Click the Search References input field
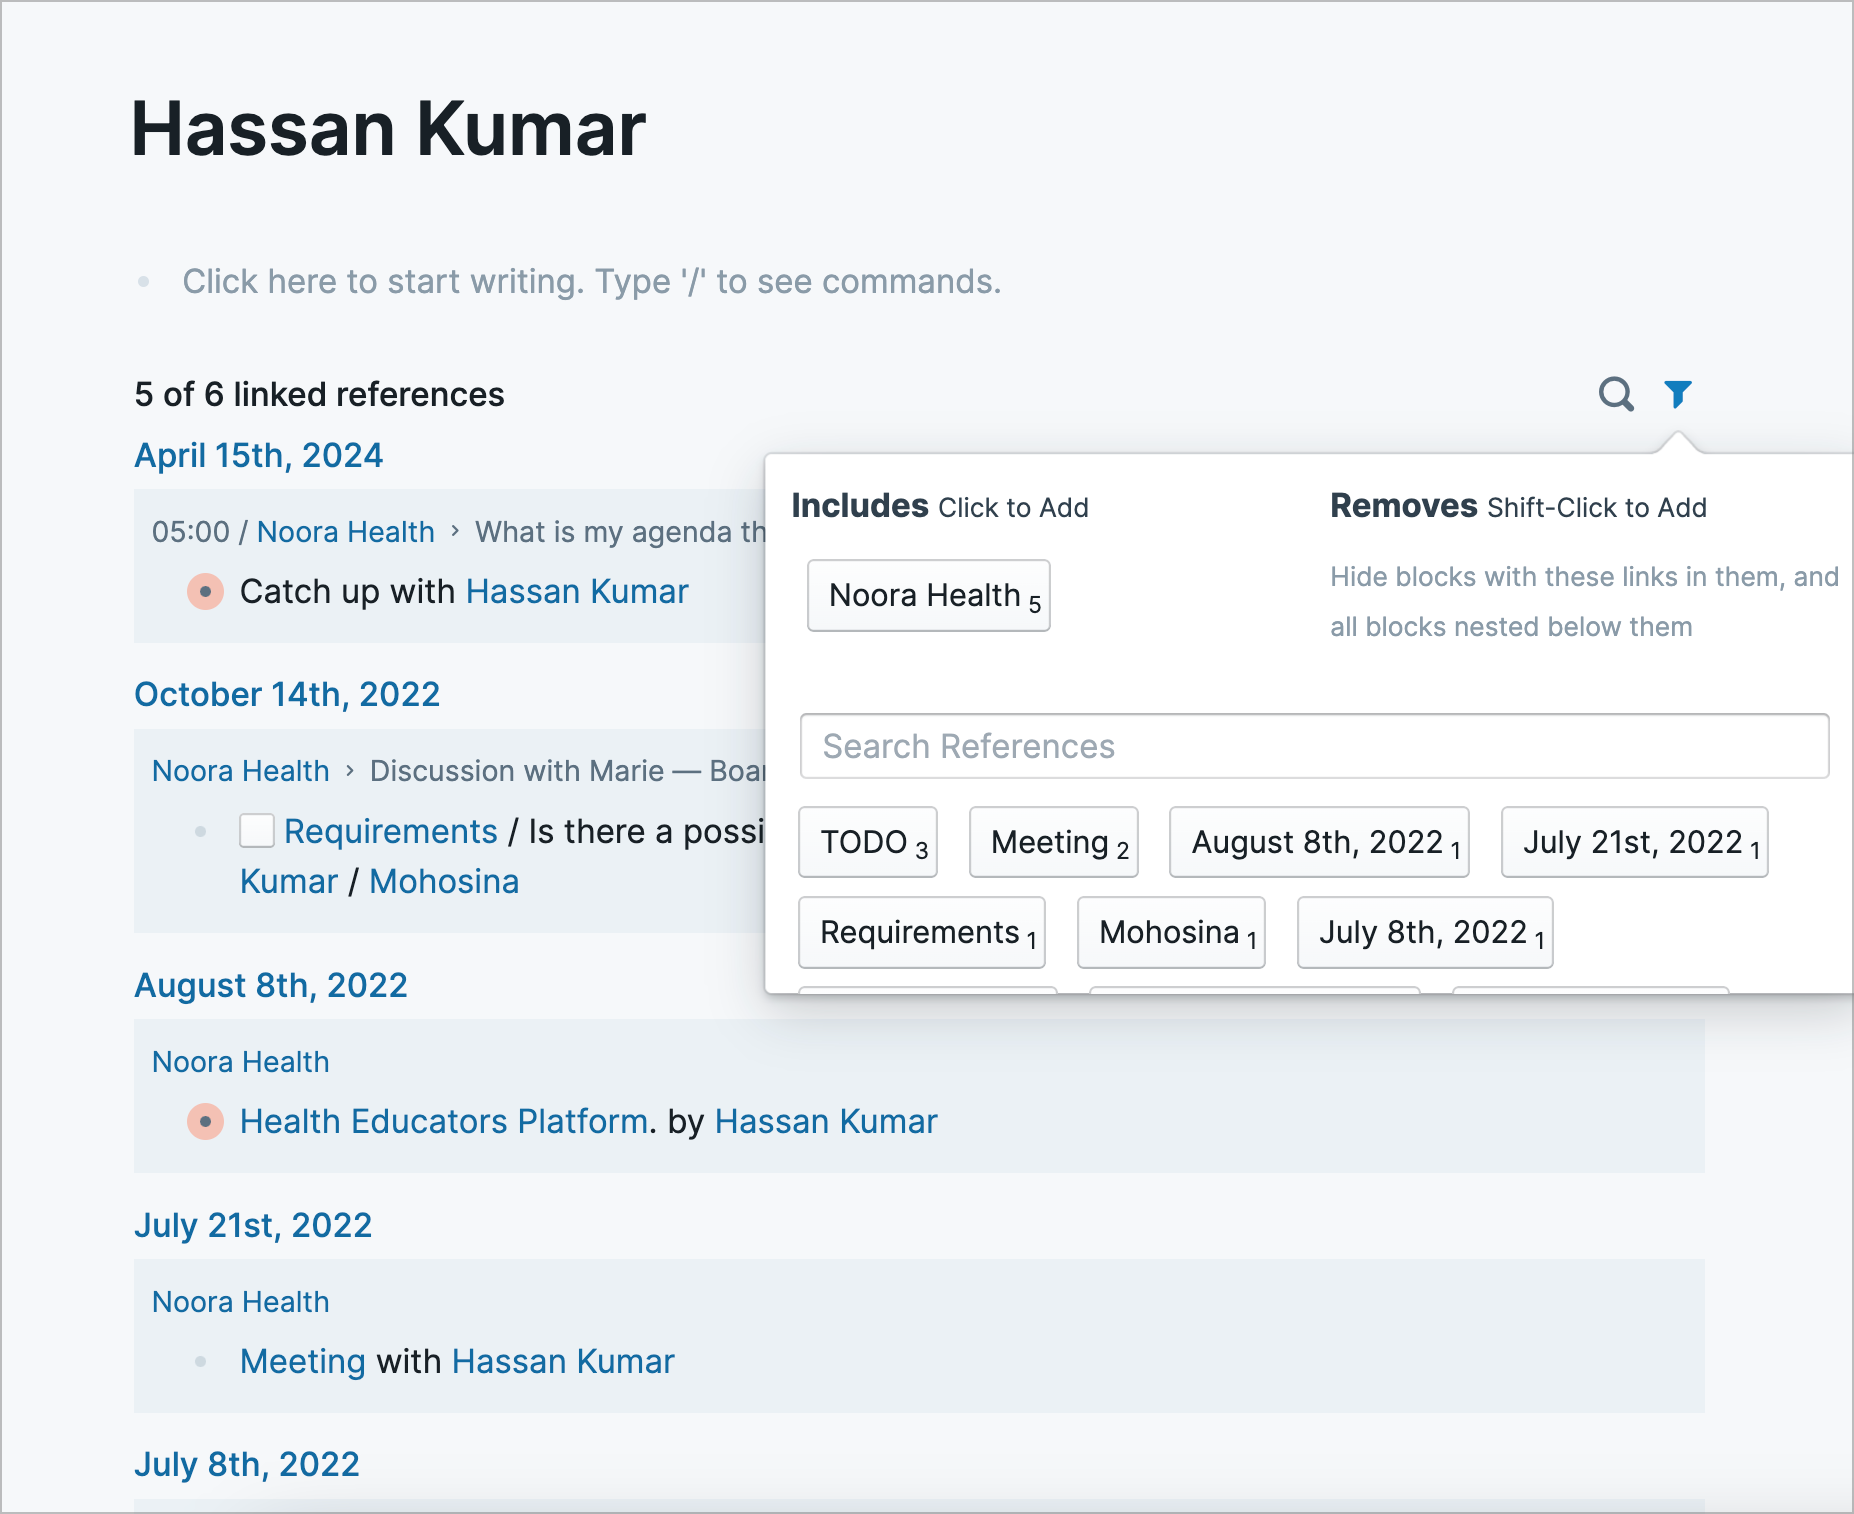The image size is (1854, 1514). (1314, 746)
